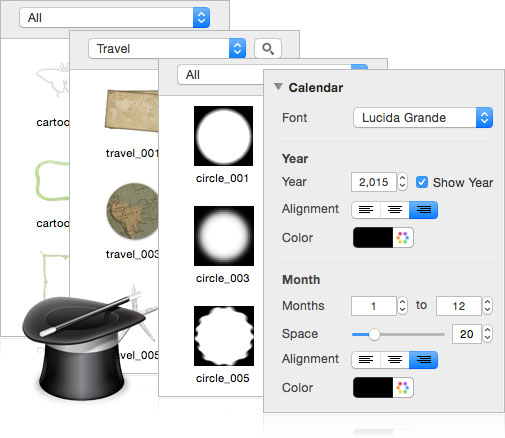Screen dimensions: 505x438
Task: Click the Month color black swatch
Action: pos(373,388)
